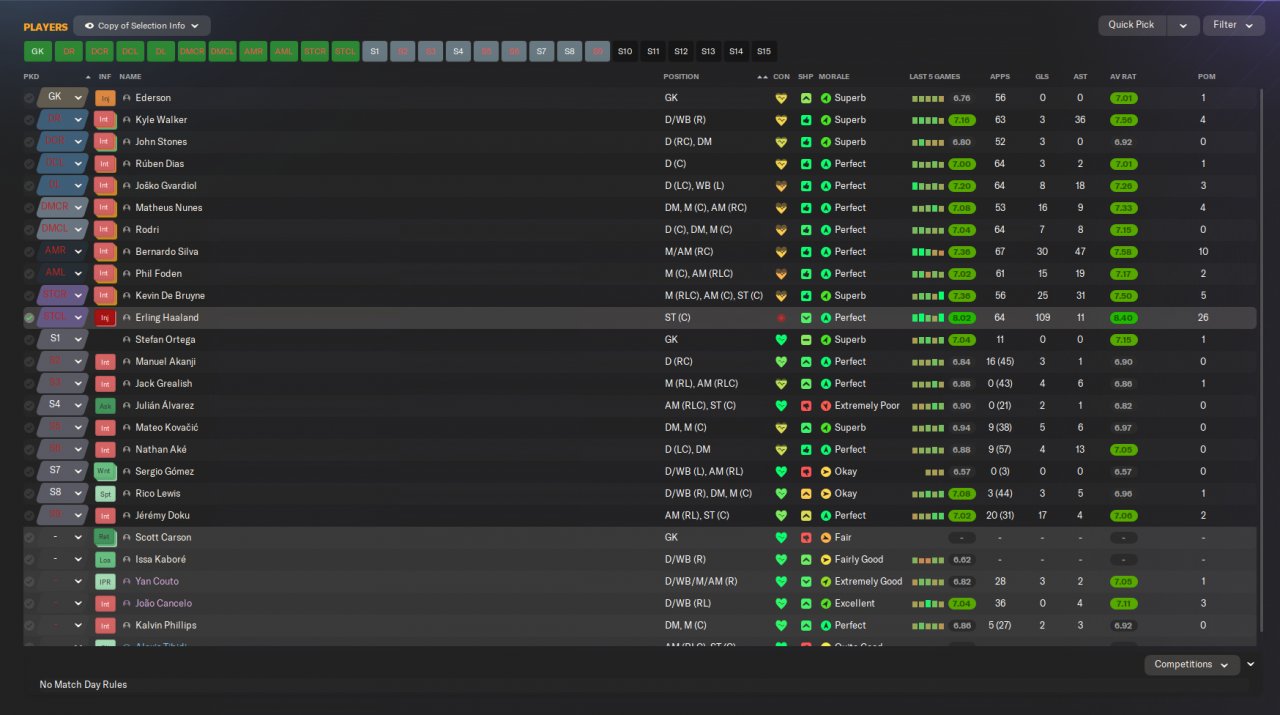Click Julián Álvarez's green Ask info icon
This screenshot has height=715, width=1280.
coord(105,406)
